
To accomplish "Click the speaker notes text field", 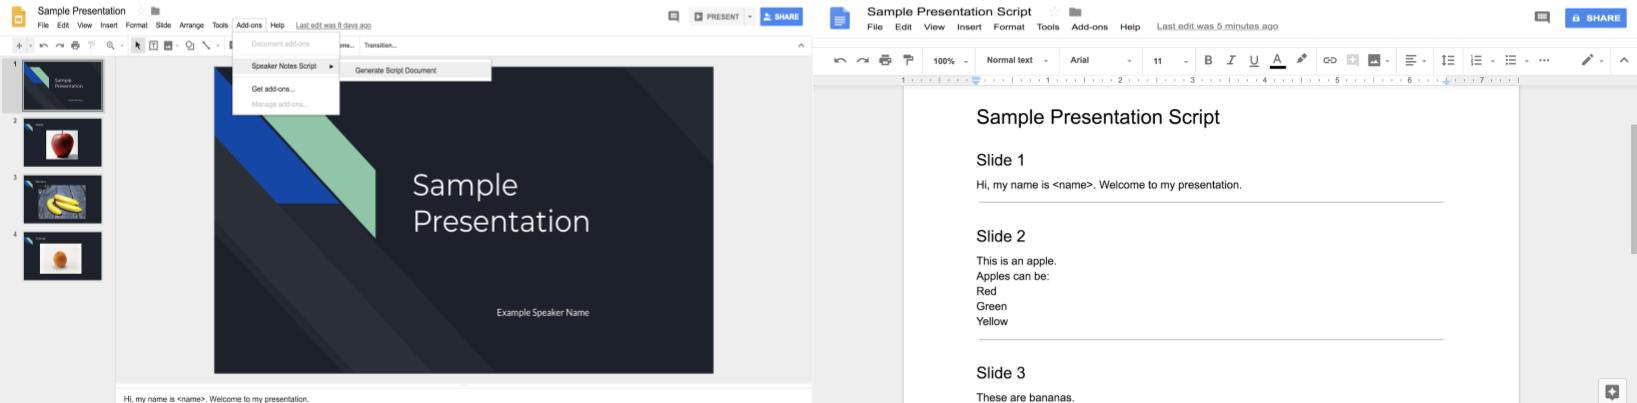I will 463,397.
